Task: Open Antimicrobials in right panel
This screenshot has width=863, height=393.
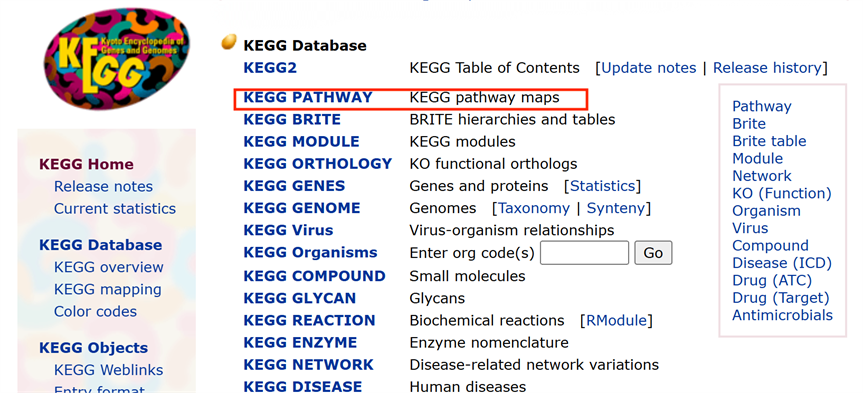Action: point(782,315)
